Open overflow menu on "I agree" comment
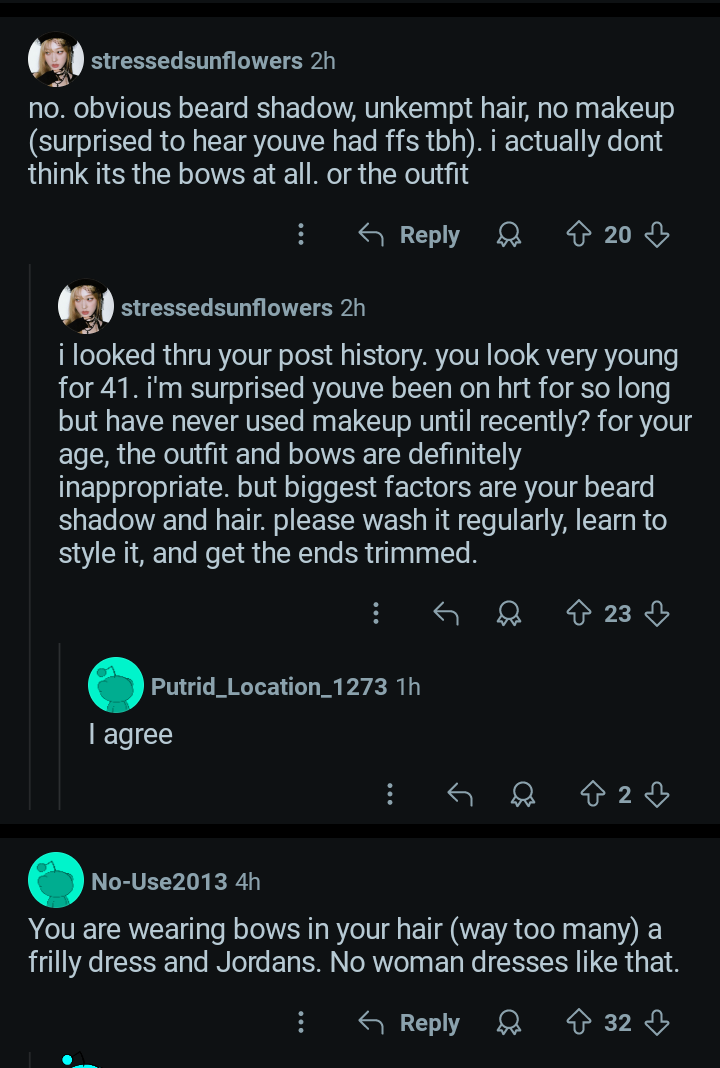The image size is (720, 1068). click(x=389, y=795)
